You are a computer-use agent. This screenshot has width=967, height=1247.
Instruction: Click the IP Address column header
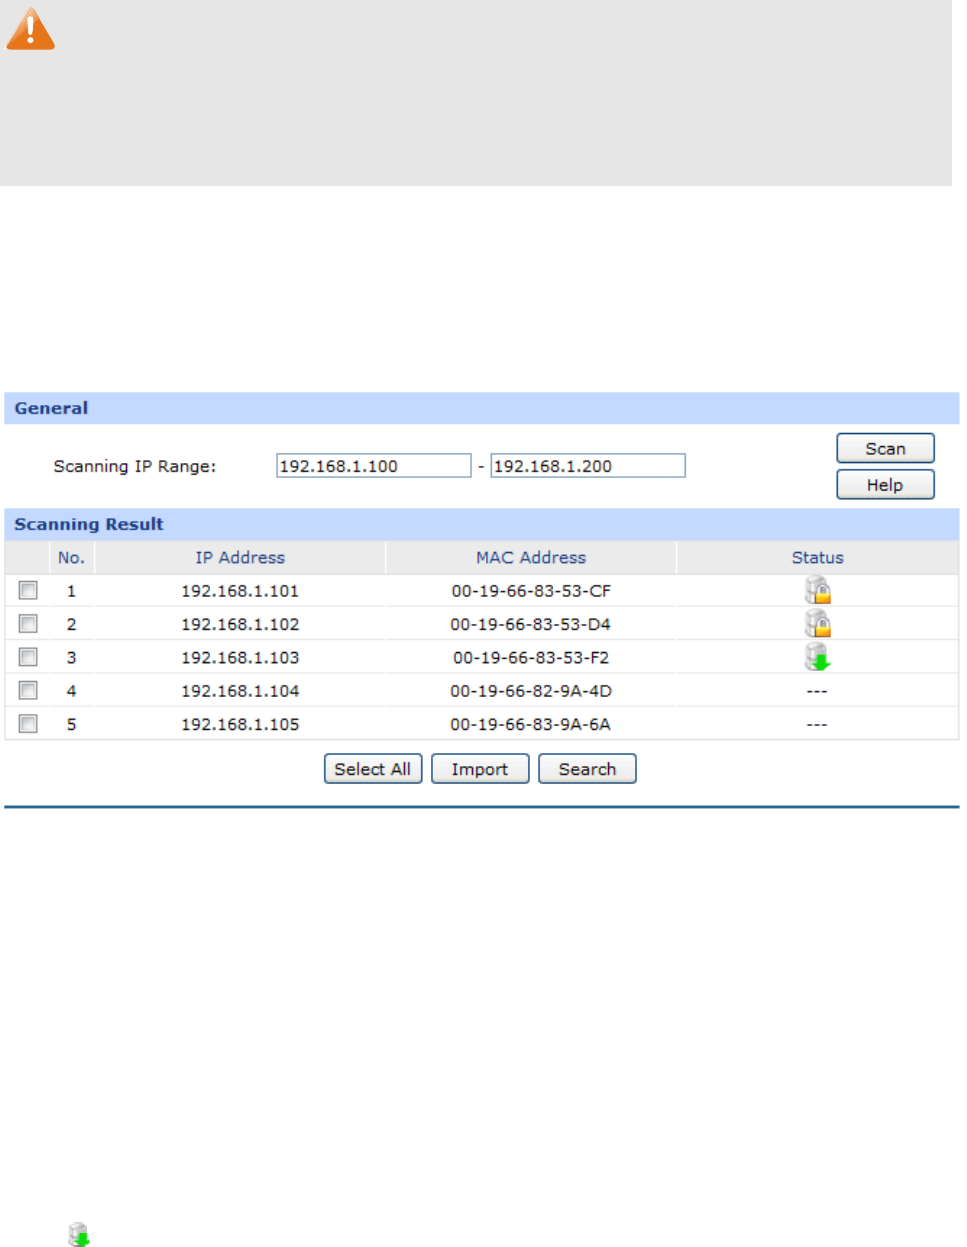[240, 558]
